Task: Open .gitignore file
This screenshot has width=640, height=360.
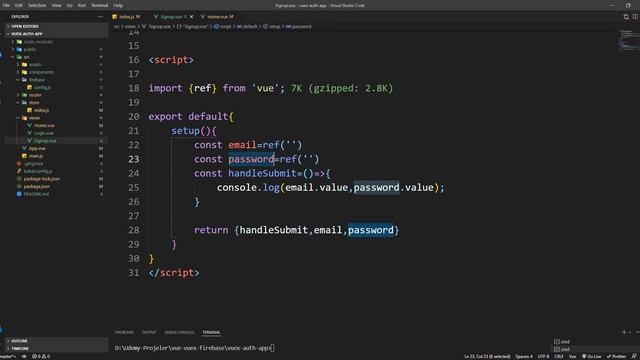Action: [33, 164]
